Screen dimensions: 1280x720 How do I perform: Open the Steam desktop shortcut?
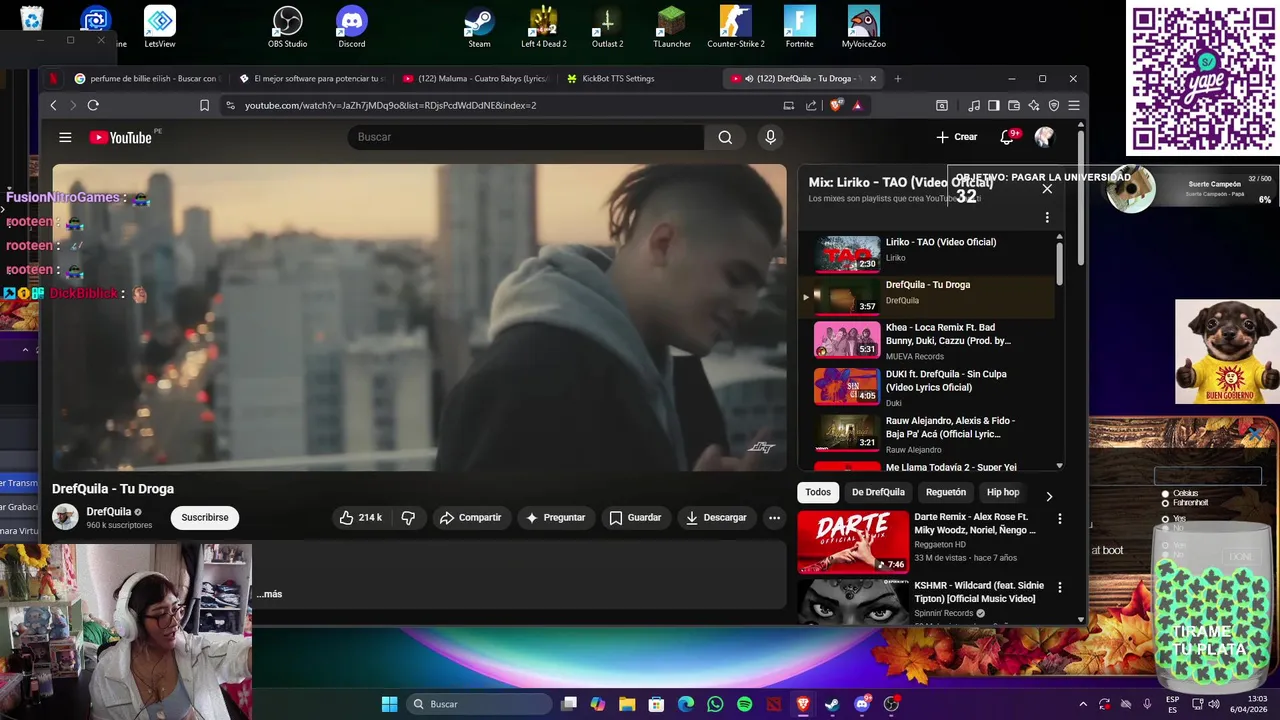click(479, 27)
